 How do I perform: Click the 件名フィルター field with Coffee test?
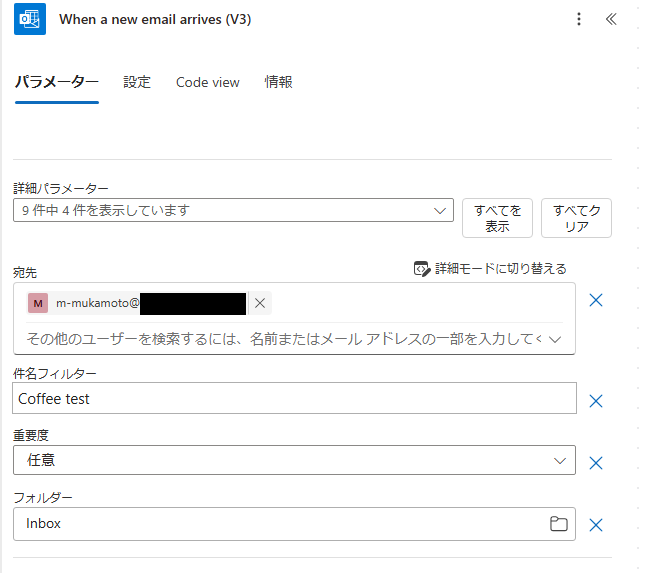tap(294, 398)
